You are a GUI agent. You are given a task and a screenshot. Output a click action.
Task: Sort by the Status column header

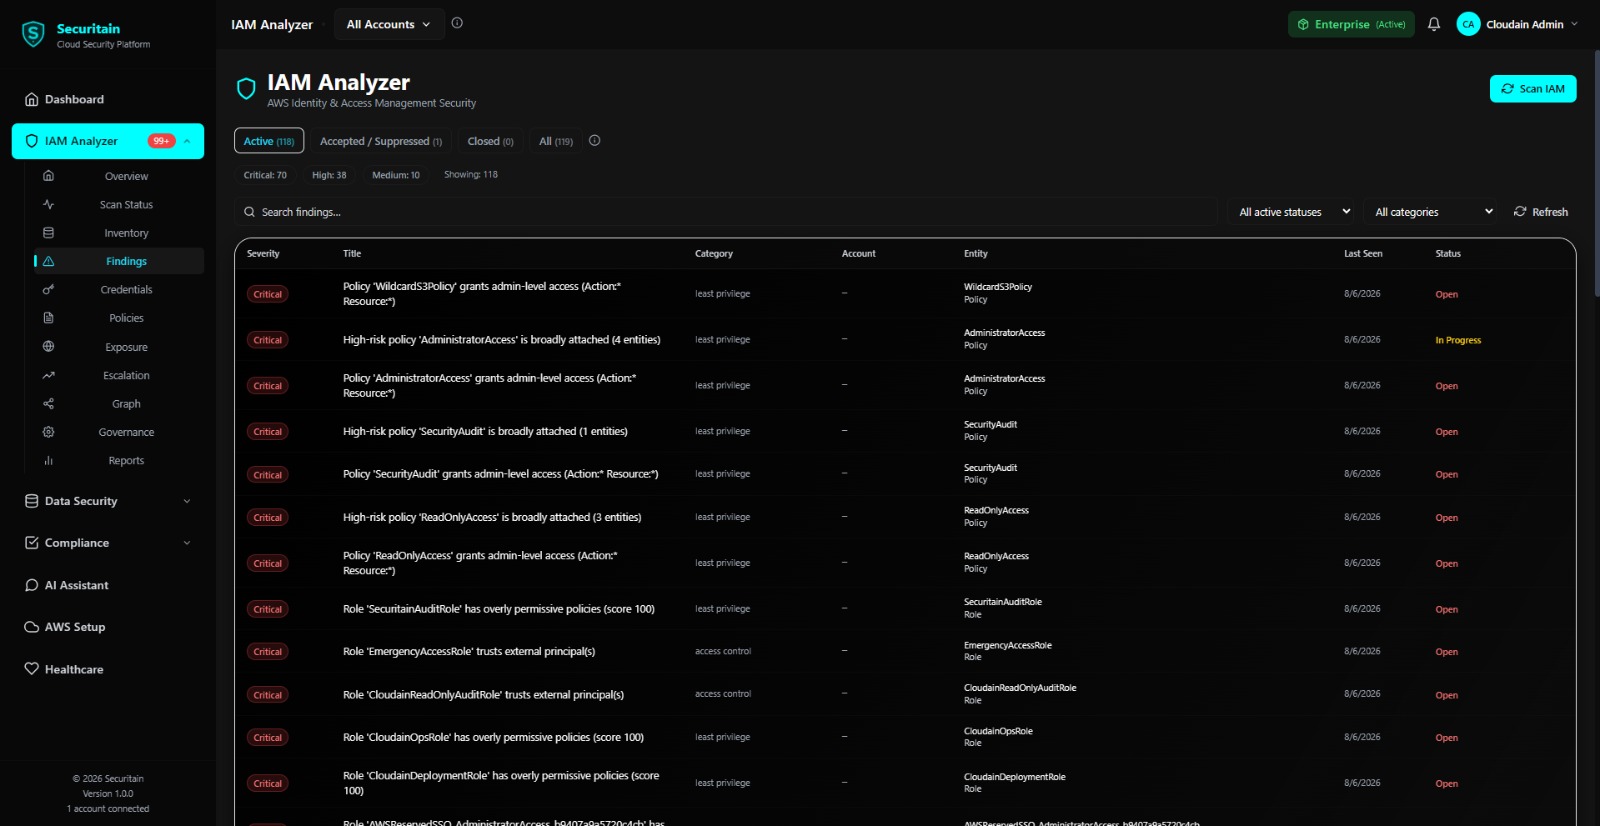(x=1448, y=254)
